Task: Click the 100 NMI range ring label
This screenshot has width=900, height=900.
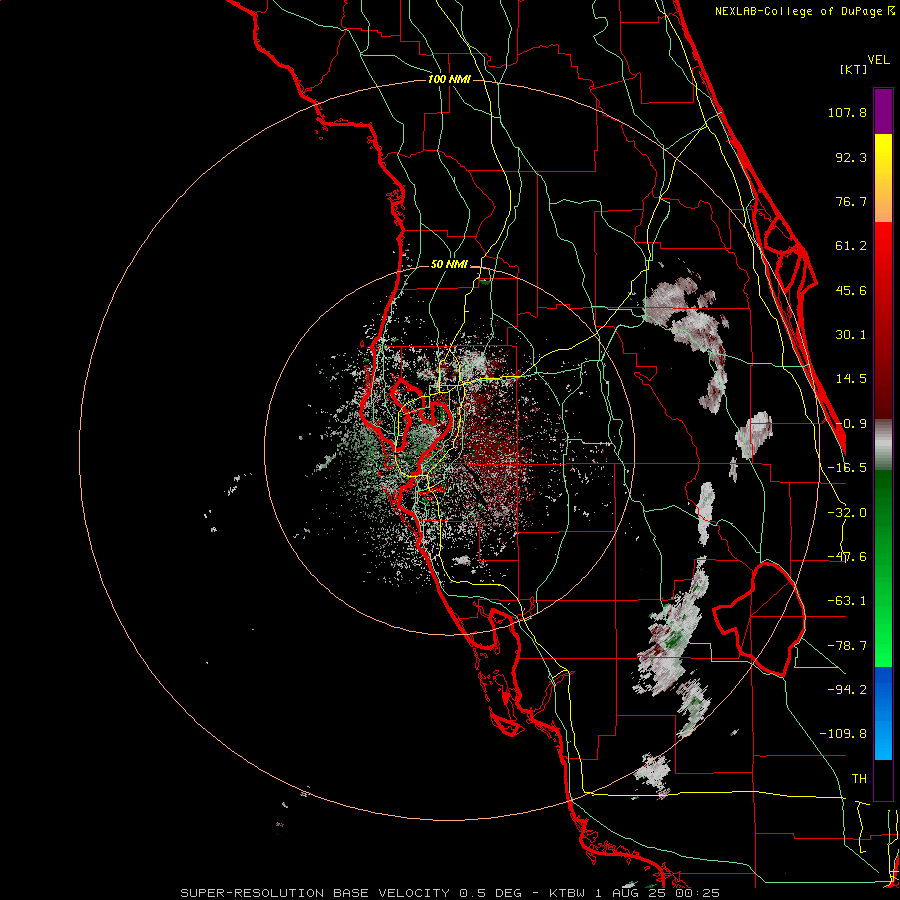Action: (x=449, y=79)
